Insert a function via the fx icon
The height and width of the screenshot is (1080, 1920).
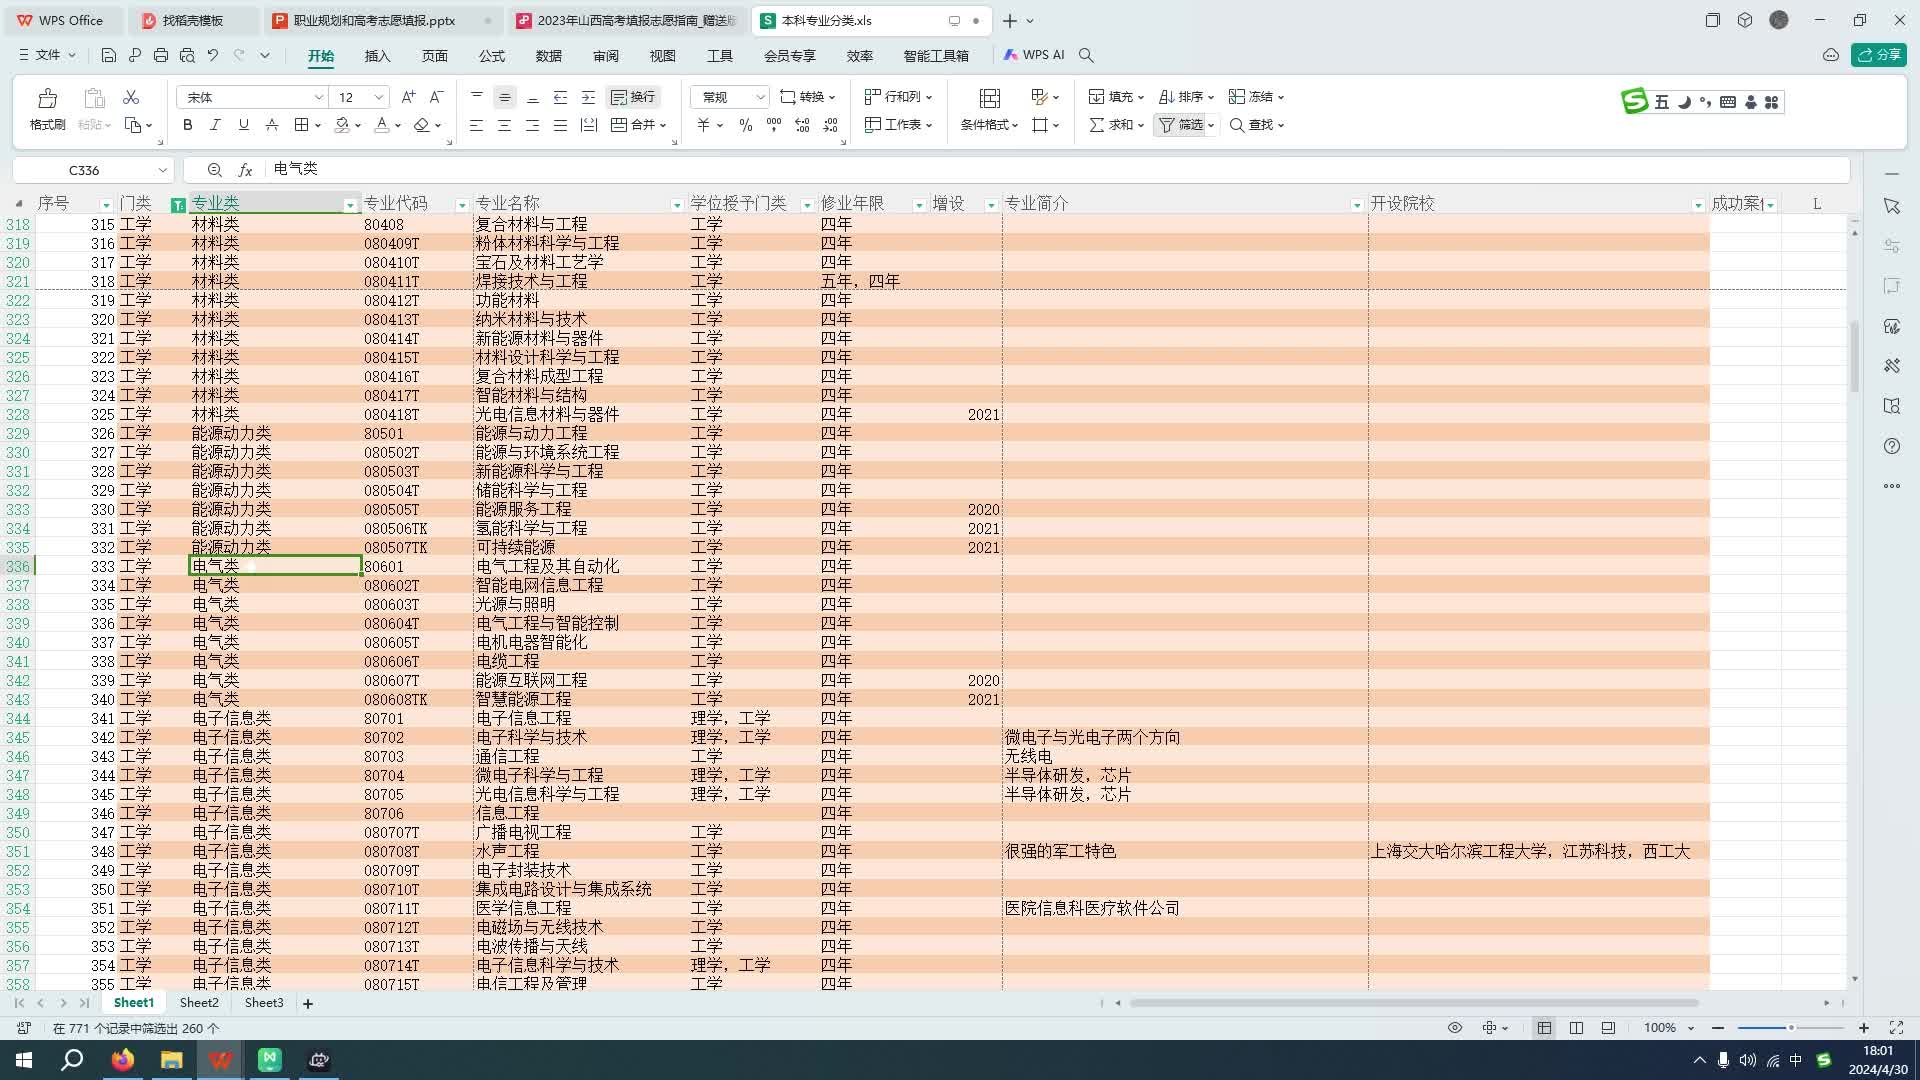tap(246, 170)
